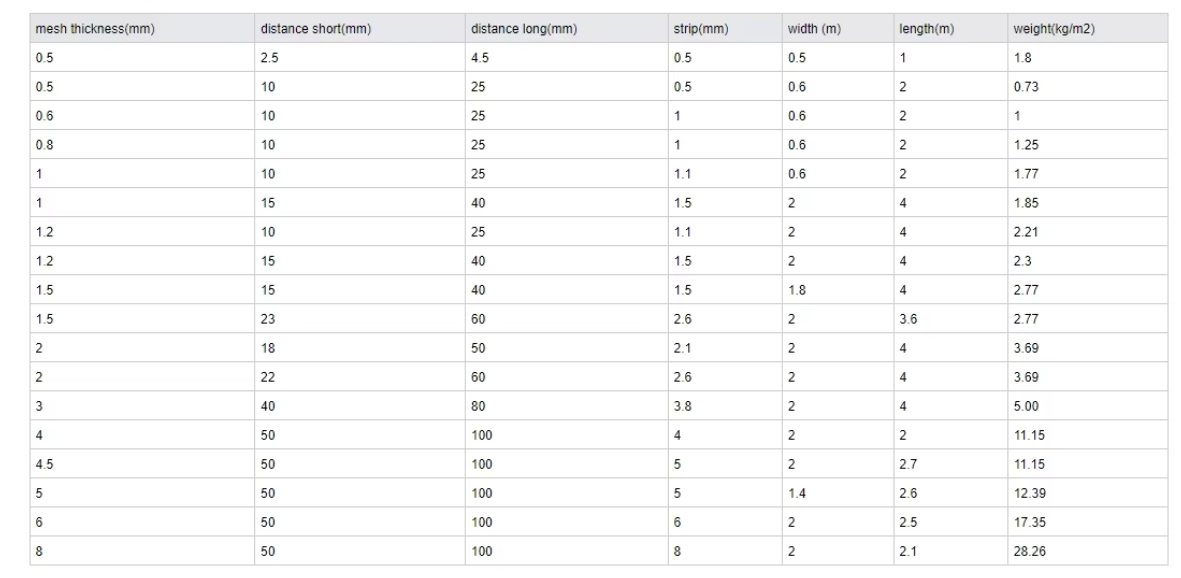Select the weight cell showing 5.00
1181x578 pixels.
click(1088, 406)
